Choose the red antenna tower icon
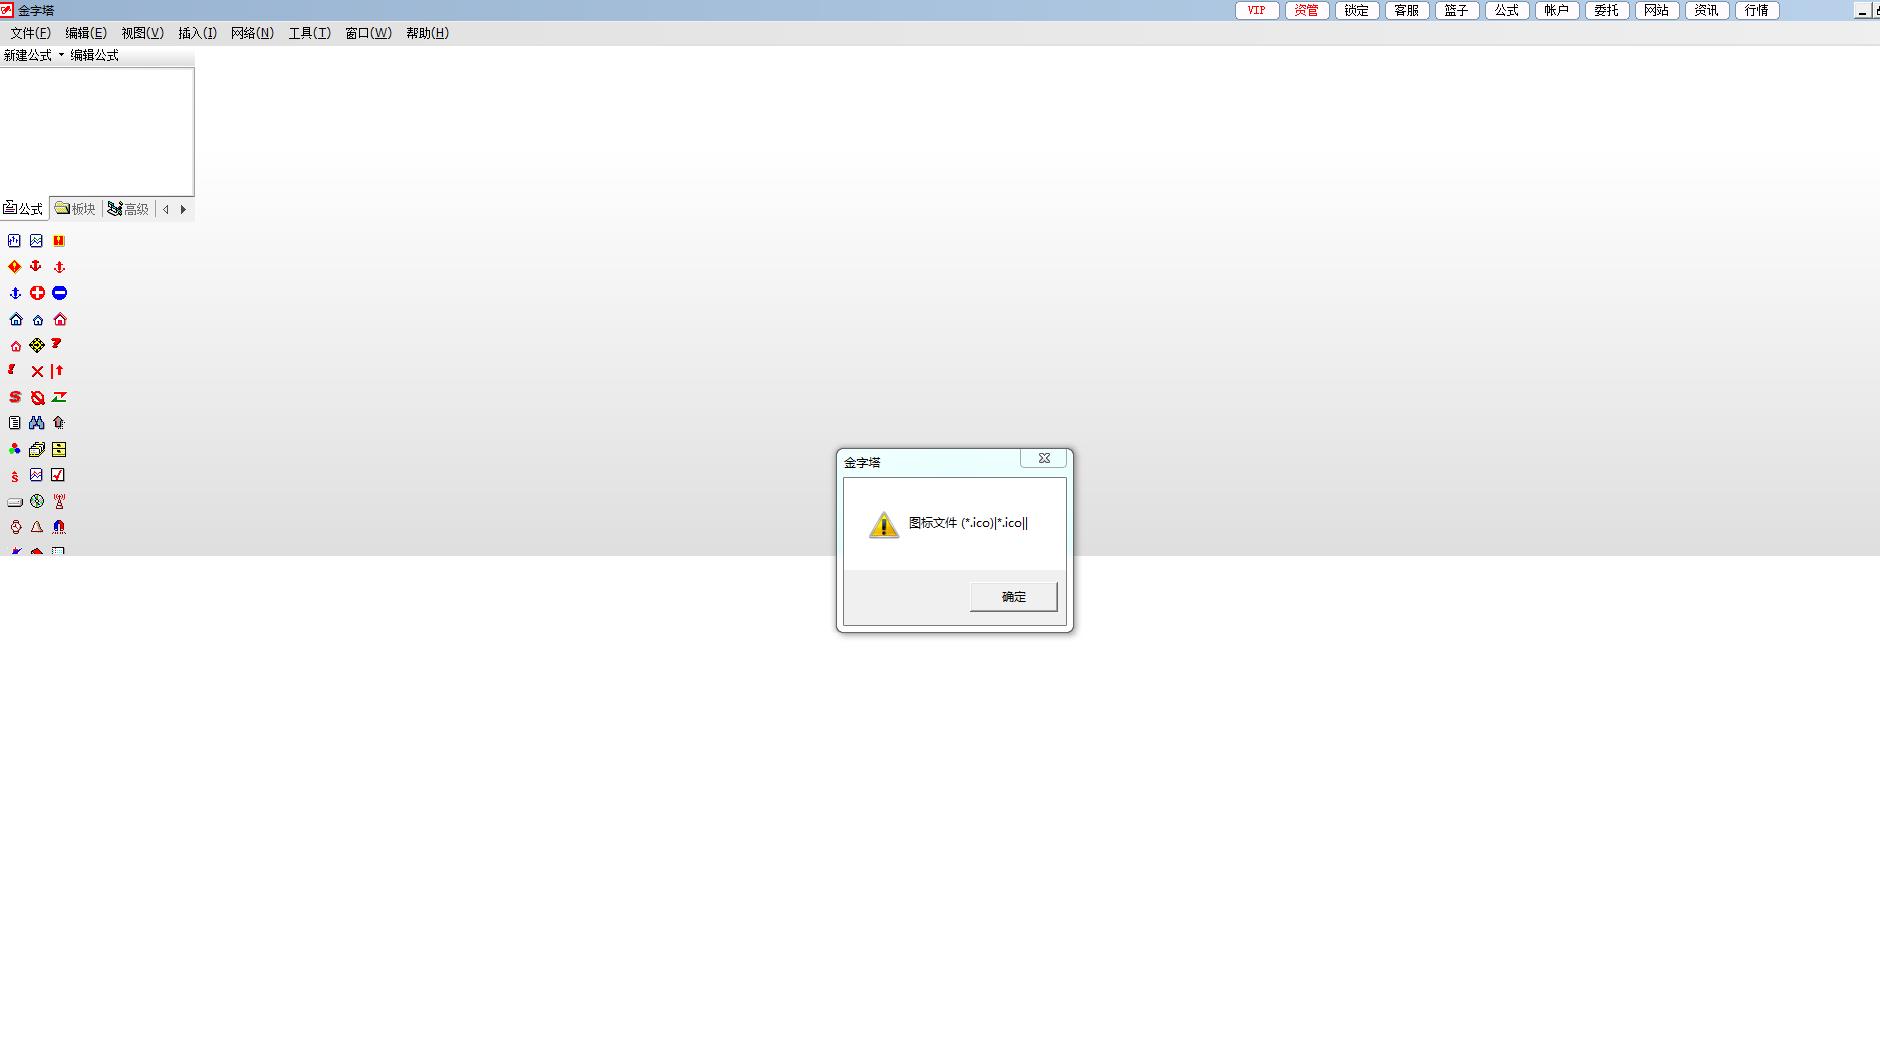This screenshot has width=1880, height=1052. click(59, 501)
